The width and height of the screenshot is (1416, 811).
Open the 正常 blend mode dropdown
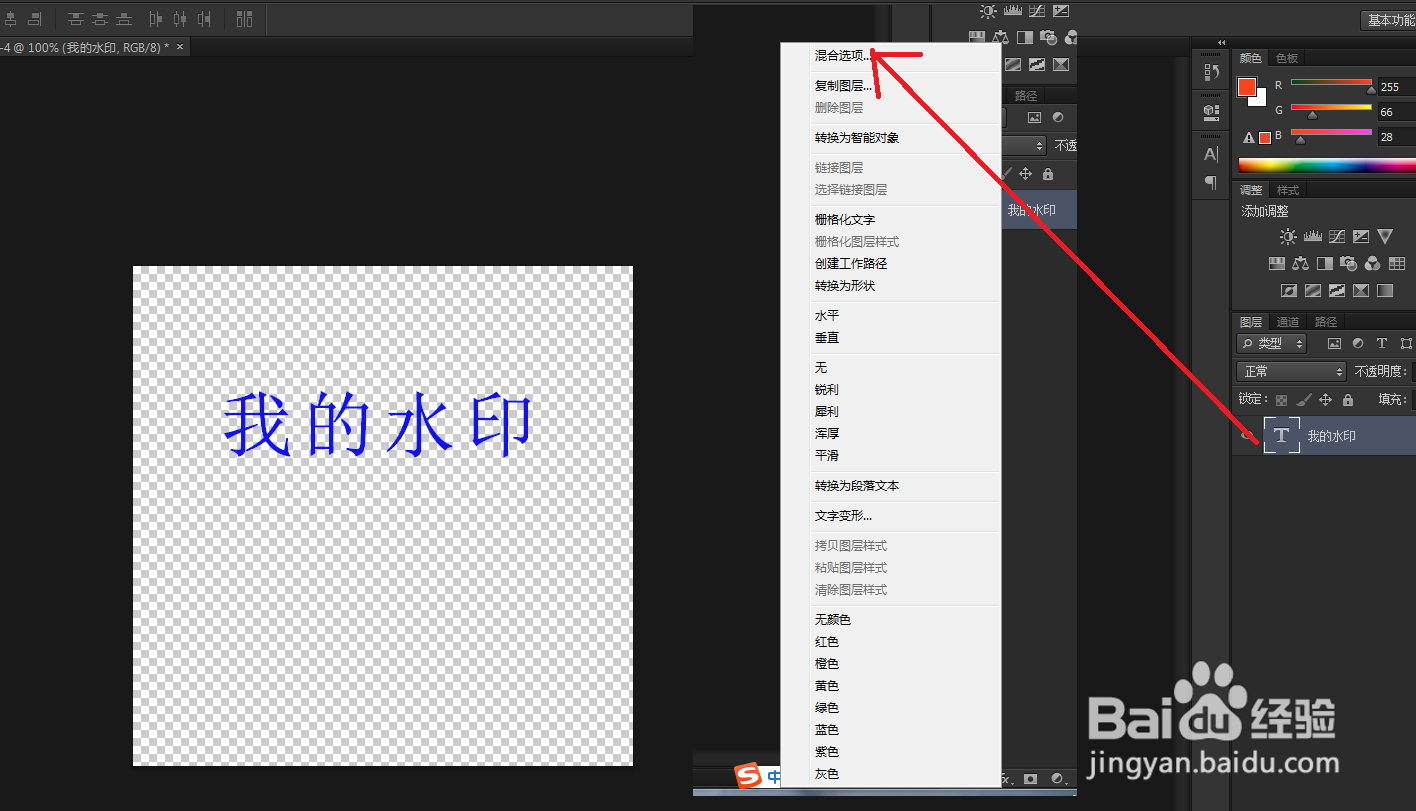[1291, 371]
